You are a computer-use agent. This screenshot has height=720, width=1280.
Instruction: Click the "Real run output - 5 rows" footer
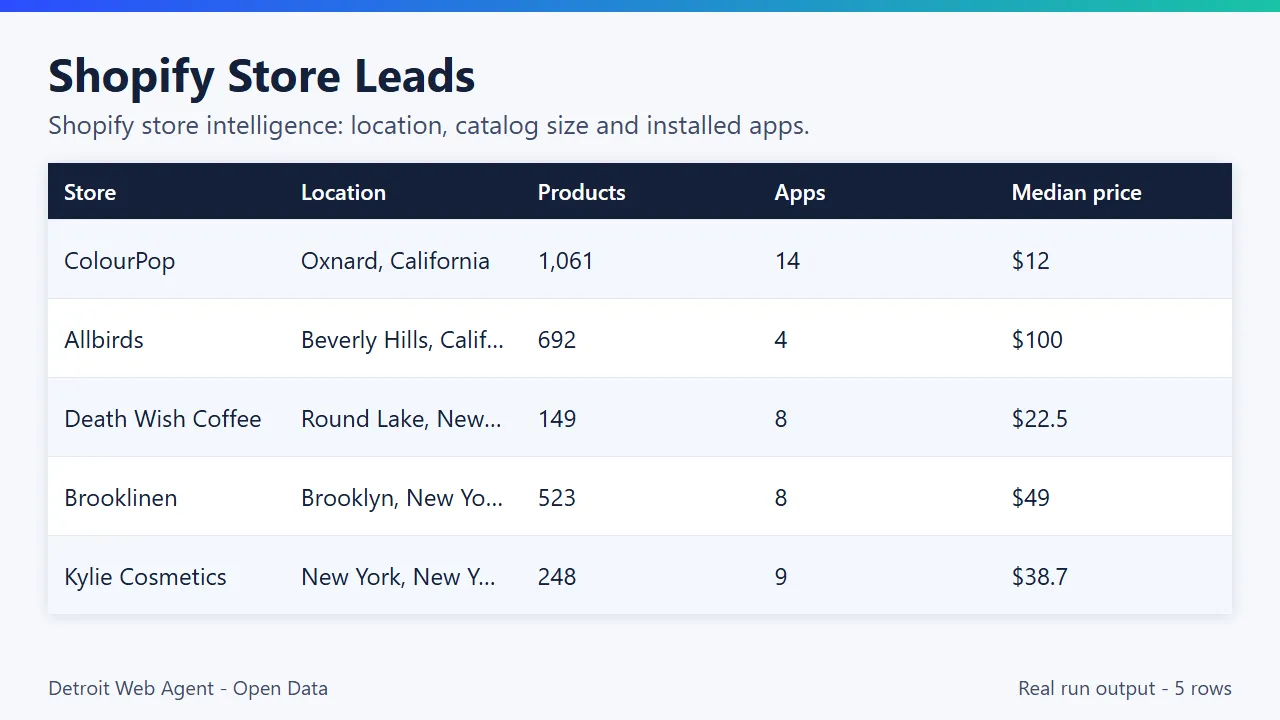(x=1125, y=689)
